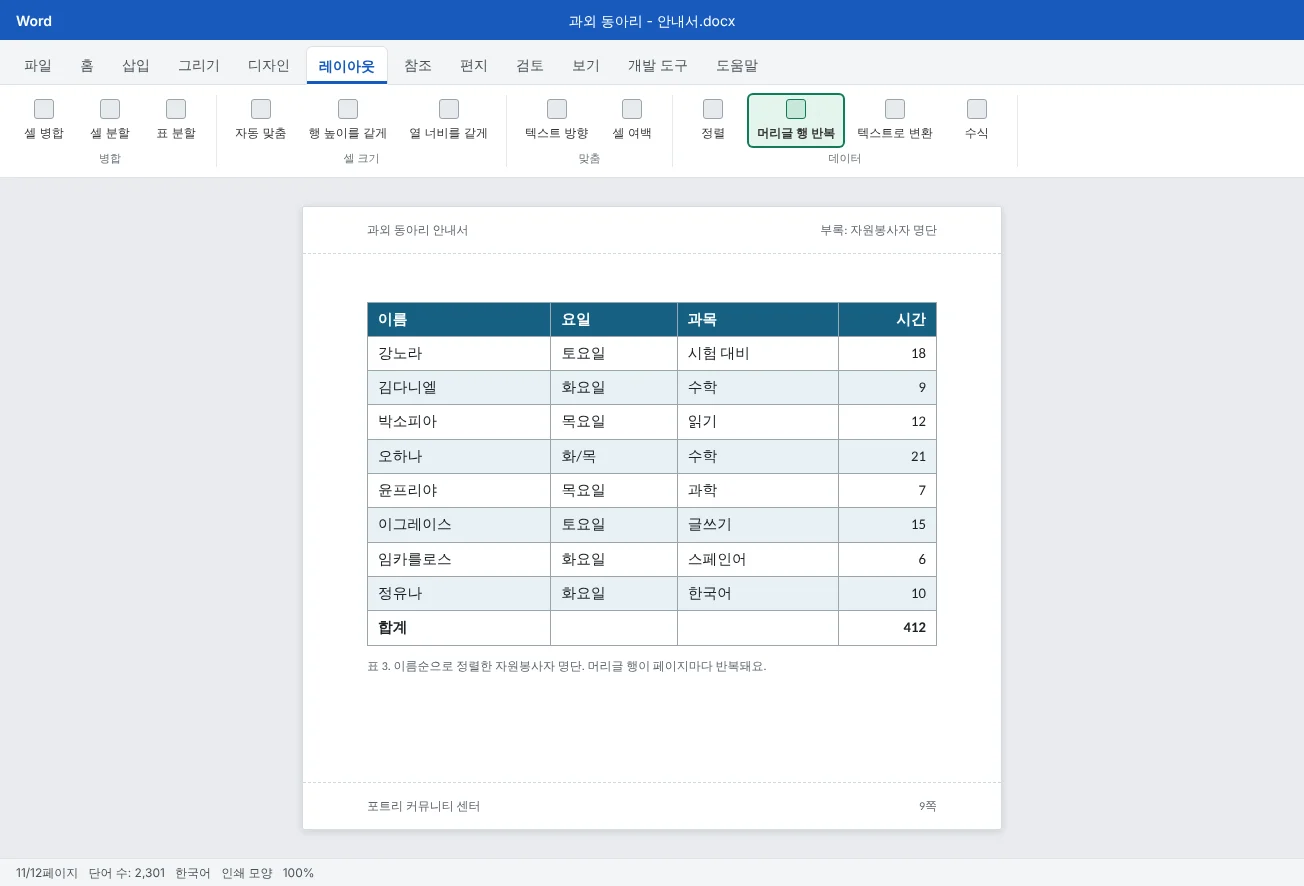Click the 11/12페이지 page indicator

point(47,873)
